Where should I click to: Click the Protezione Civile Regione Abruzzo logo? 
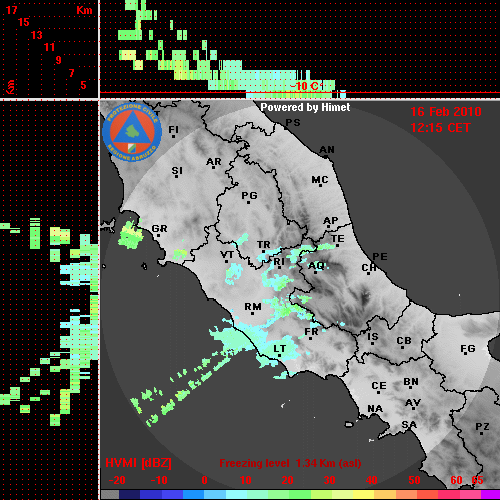click(x=132, y=132)
